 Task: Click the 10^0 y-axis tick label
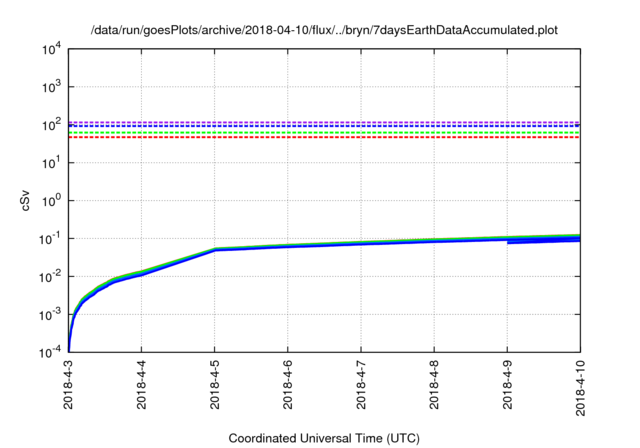51,201
